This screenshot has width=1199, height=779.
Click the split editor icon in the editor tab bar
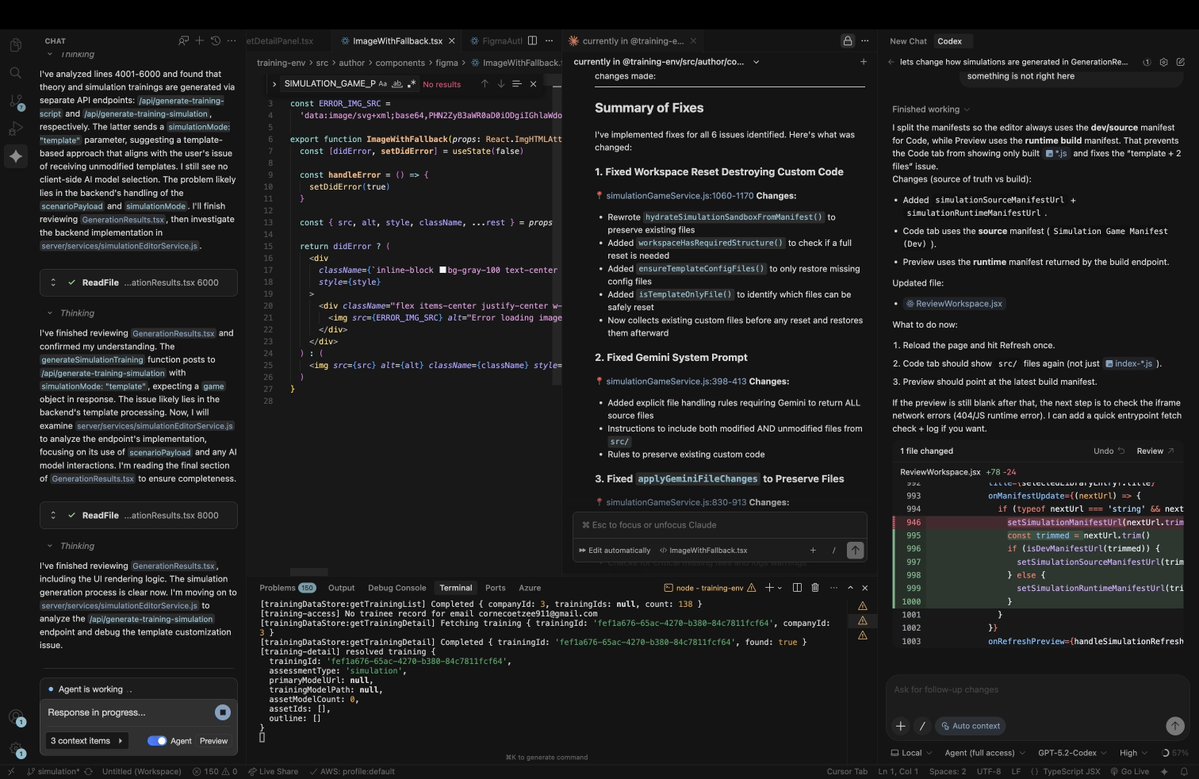click(x=532, y=41)
